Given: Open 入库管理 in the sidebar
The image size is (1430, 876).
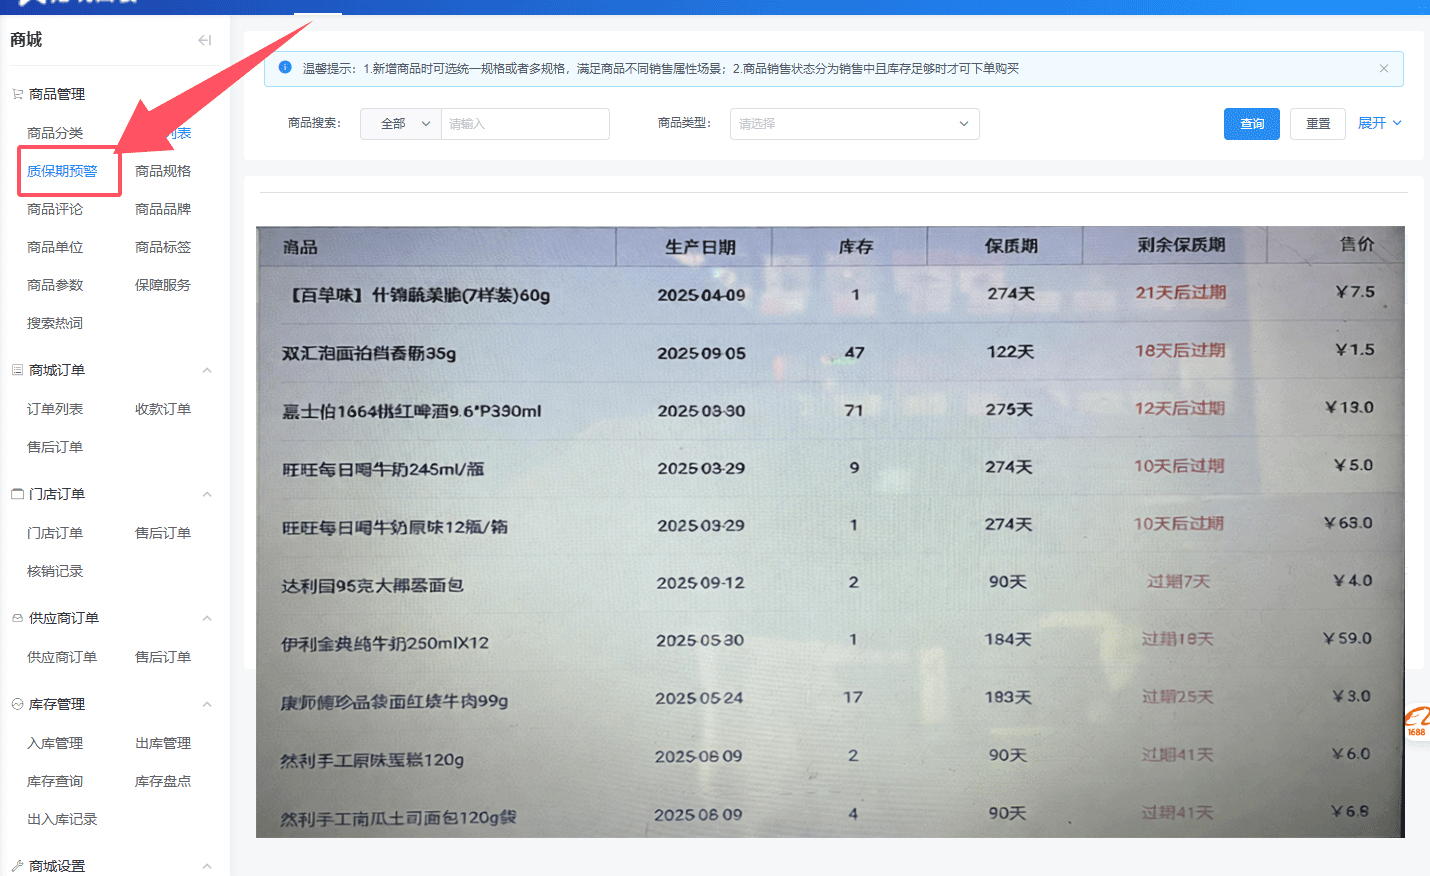Looking at the screenshot, I should [x=55, y=743].
